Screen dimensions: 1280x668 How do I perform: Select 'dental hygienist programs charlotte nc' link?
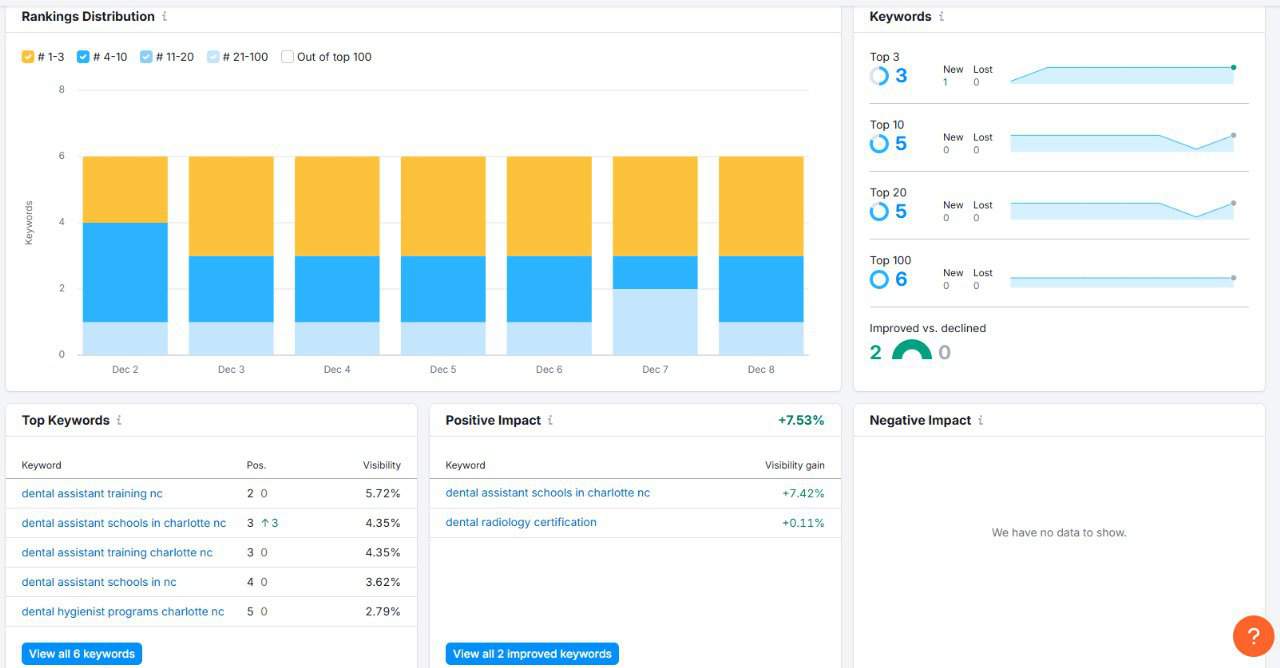click(123, 612)
